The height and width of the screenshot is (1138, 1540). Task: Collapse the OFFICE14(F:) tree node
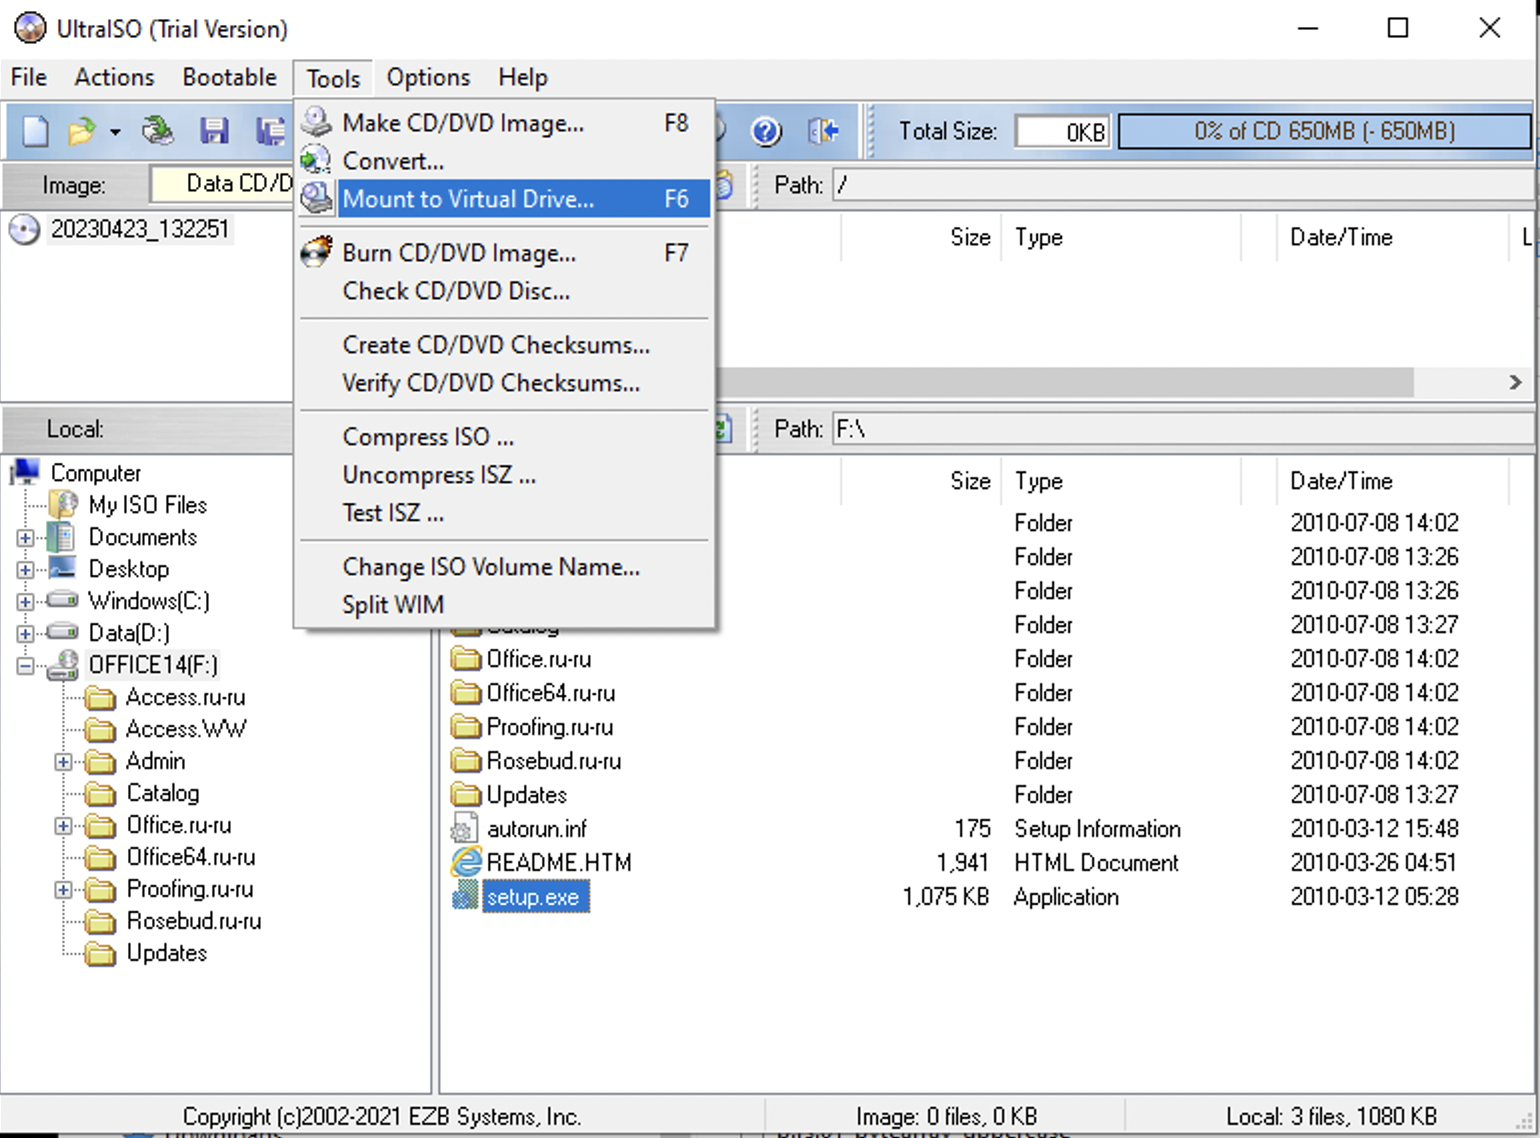click(x=26, y=665)
